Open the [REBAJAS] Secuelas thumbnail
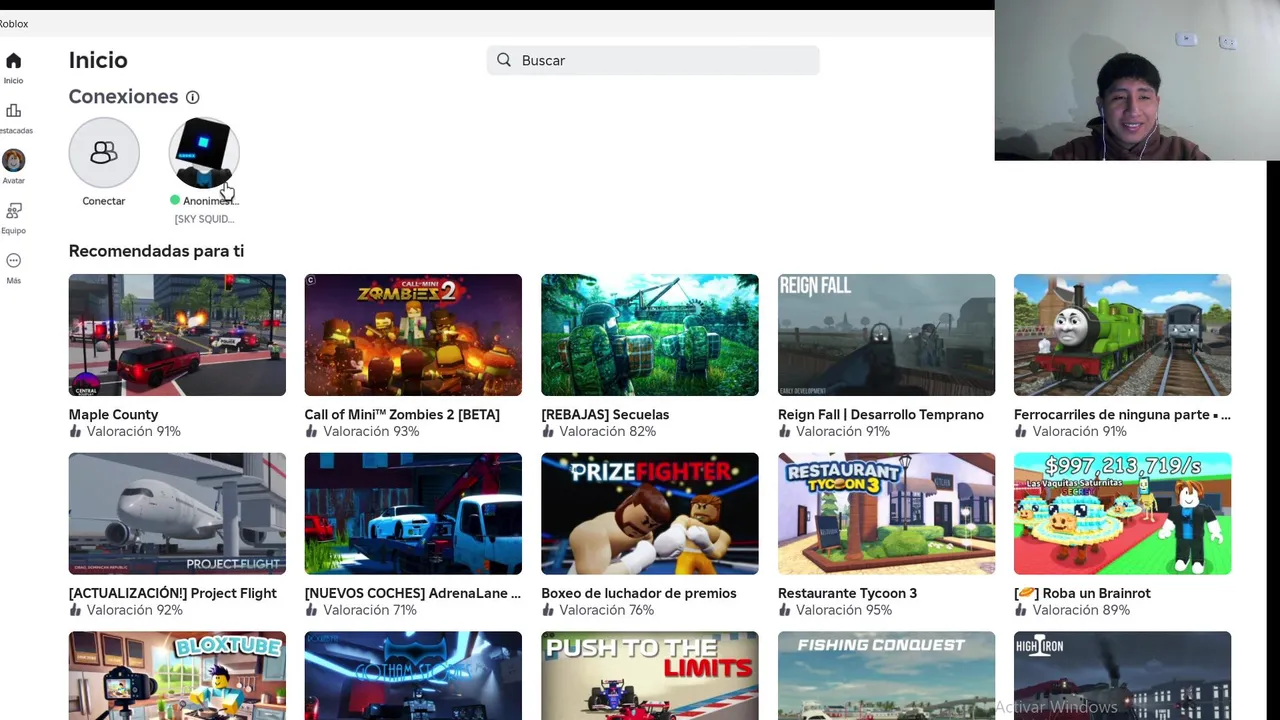 [x=650, y=335]
